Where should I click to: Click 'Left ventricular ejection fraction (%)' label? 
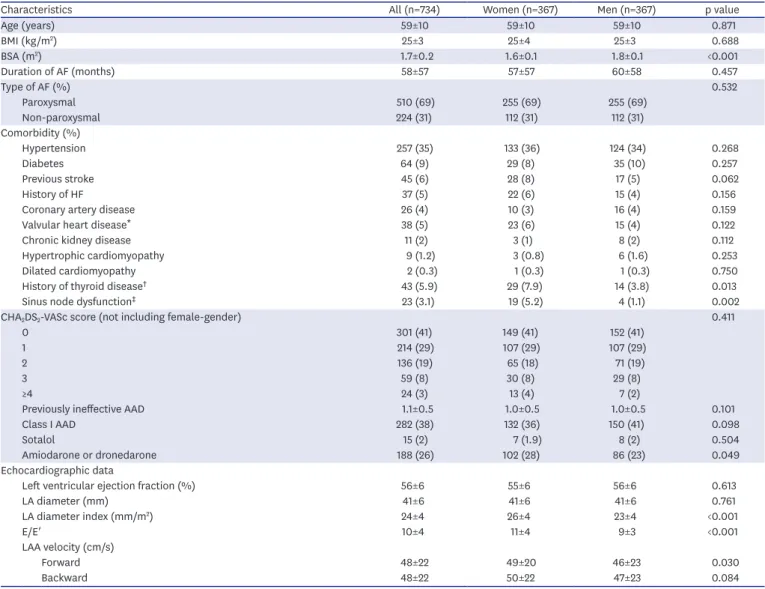(108, 486)
